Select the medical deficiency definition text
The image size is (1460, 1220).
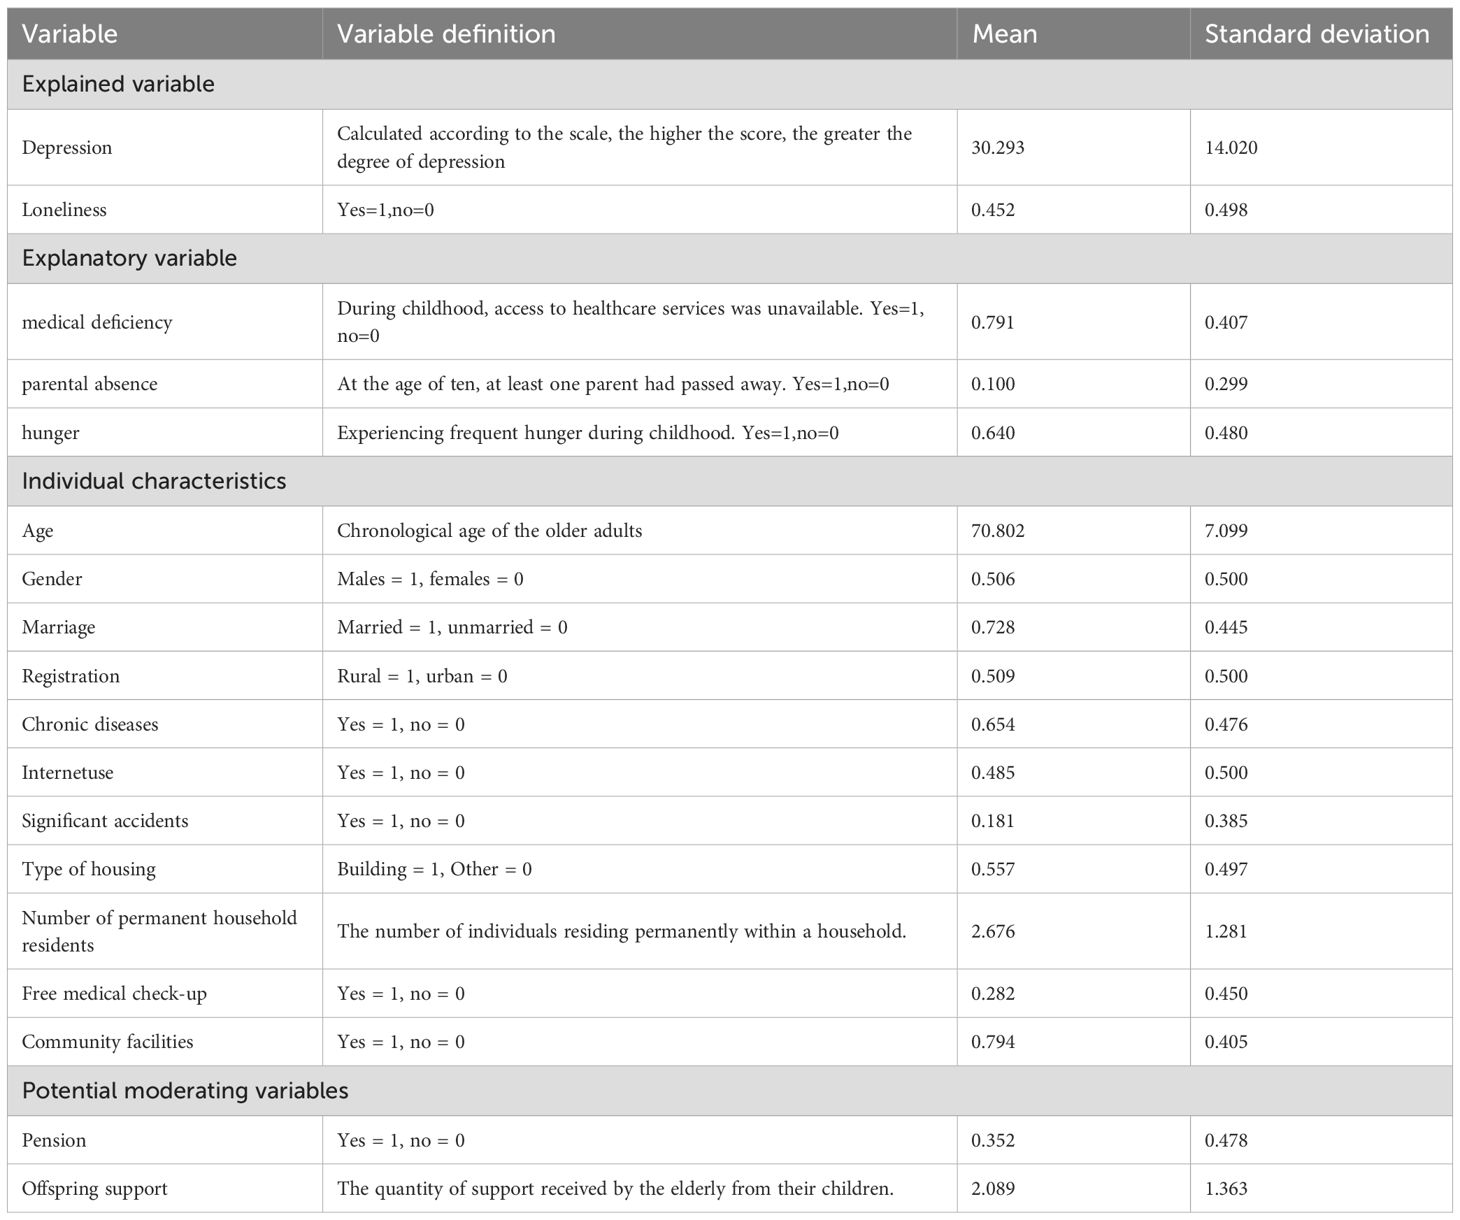click(x=630, y=322)
